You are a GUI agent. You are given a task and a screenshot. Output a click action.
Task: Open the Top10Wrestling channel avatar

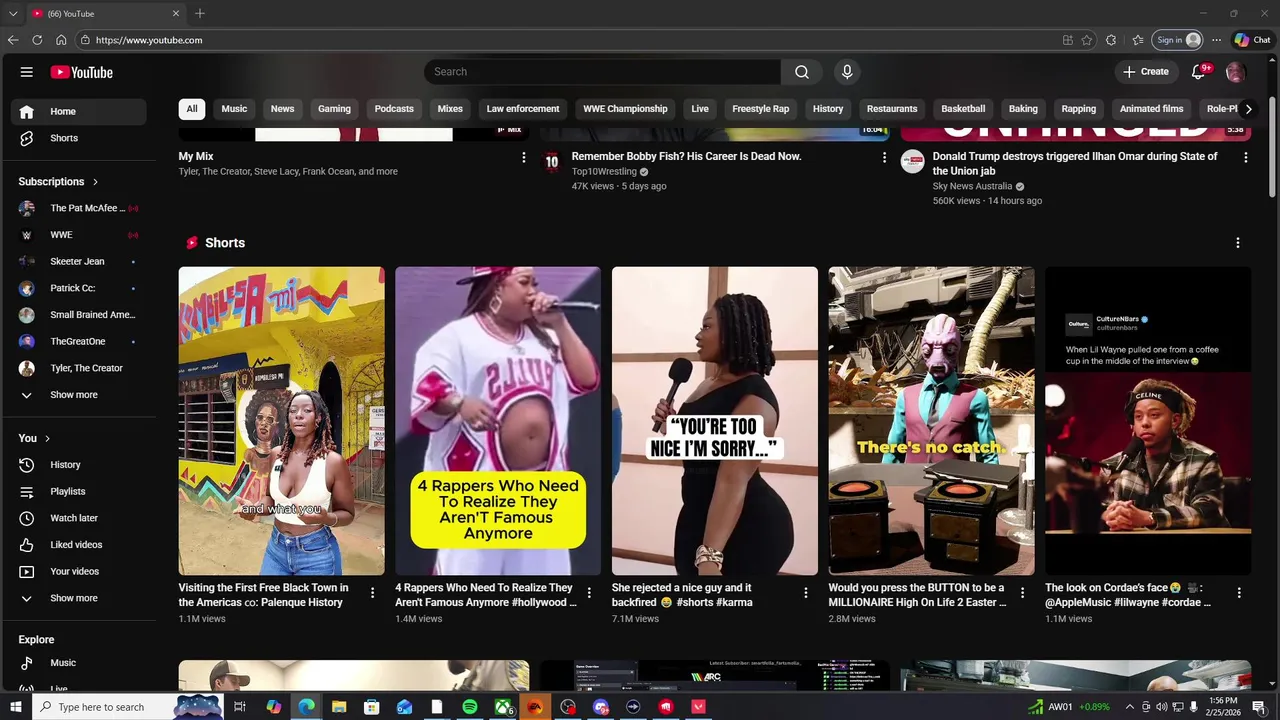[x=551, y=162]
